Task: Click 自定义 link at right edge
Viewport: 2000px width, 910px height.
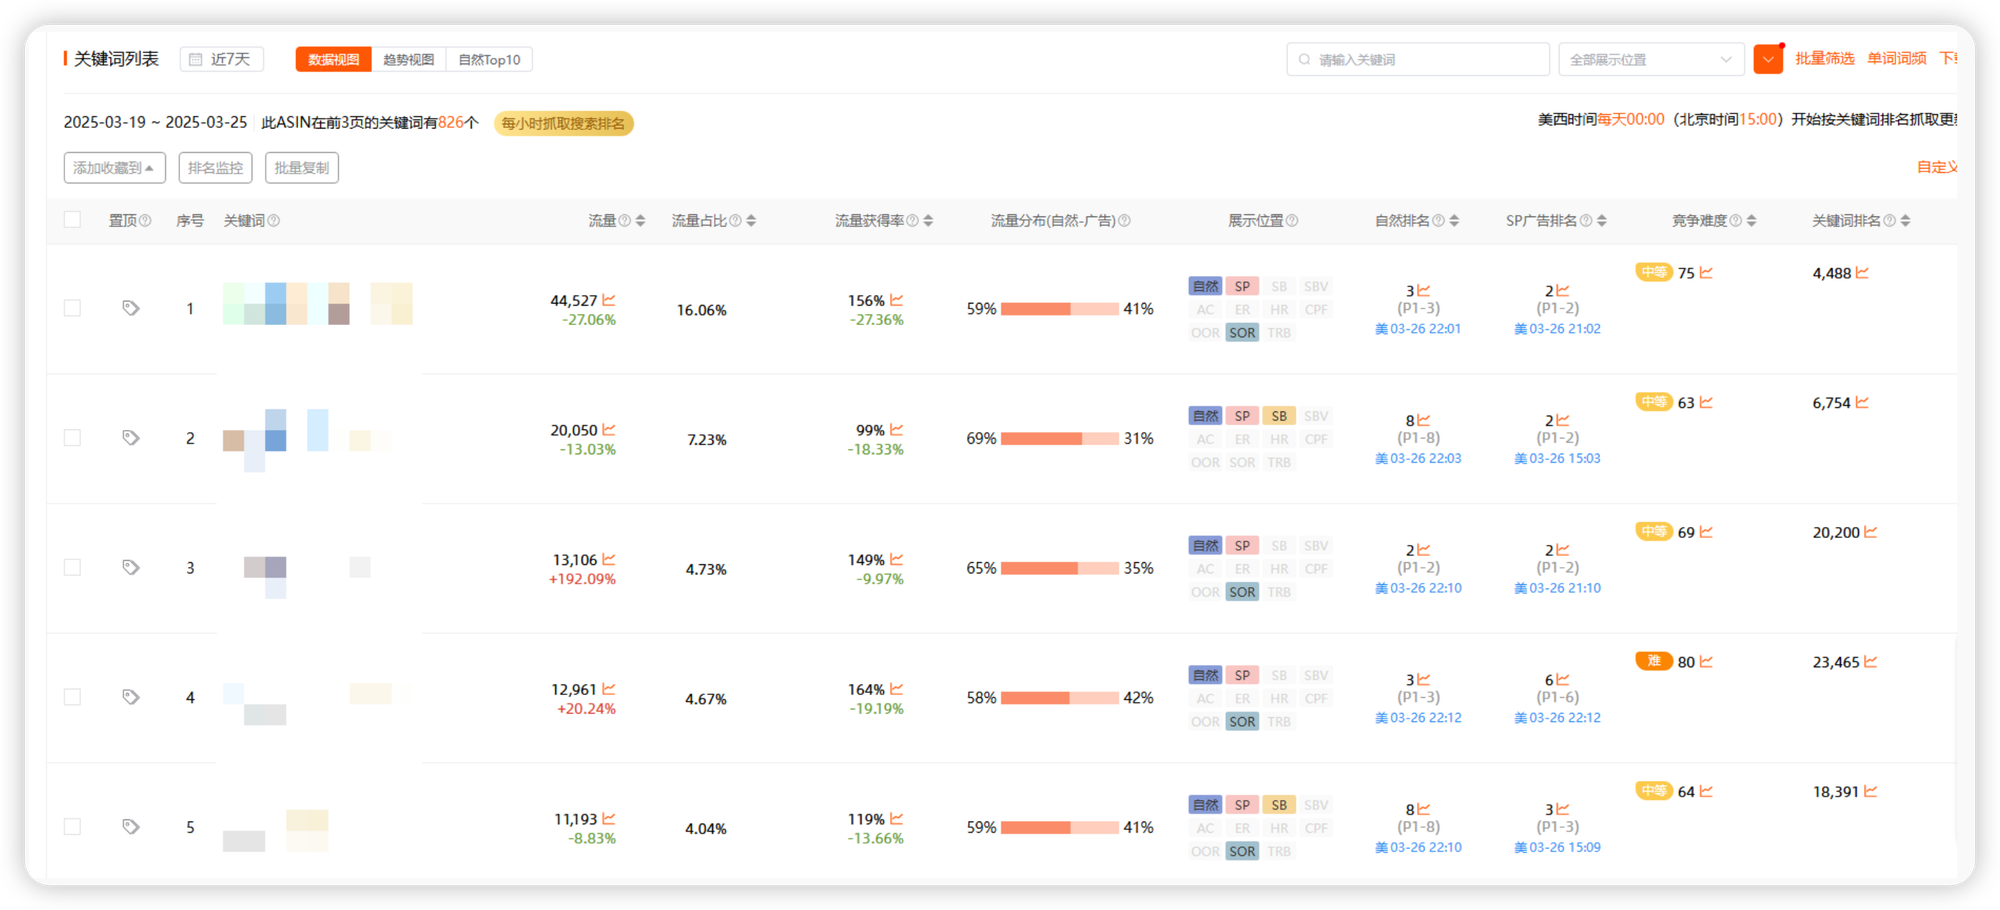Action: [x=1936, y=167]
